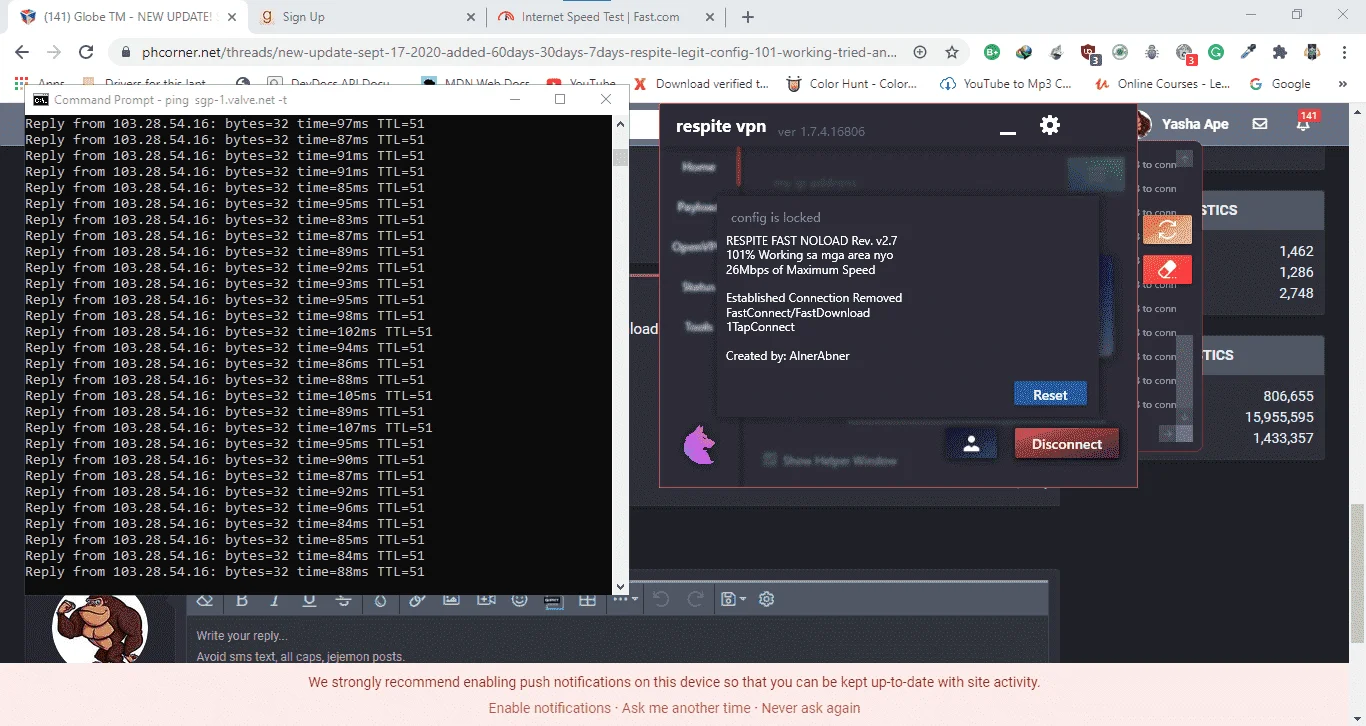Open Home tab in respite vpn sidebar

(699, 167)
